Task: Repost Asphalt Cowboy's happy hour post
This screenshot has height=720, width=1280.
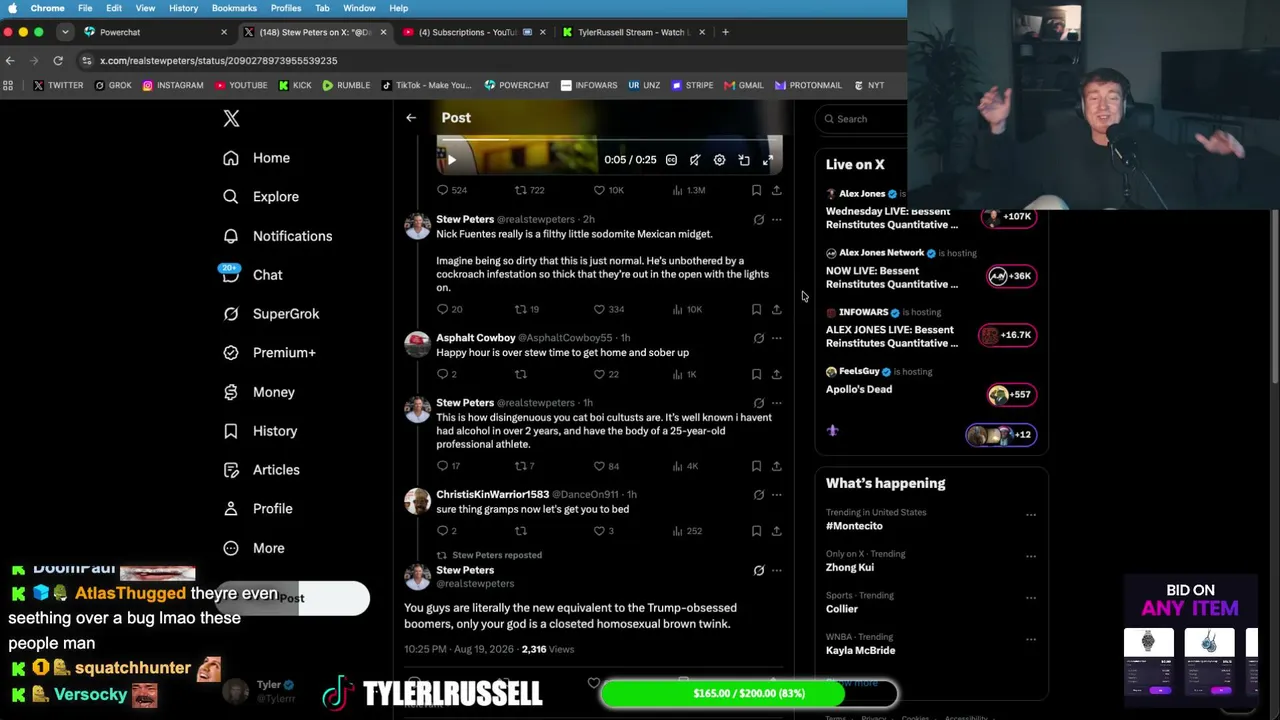Action: coord(520,375)
